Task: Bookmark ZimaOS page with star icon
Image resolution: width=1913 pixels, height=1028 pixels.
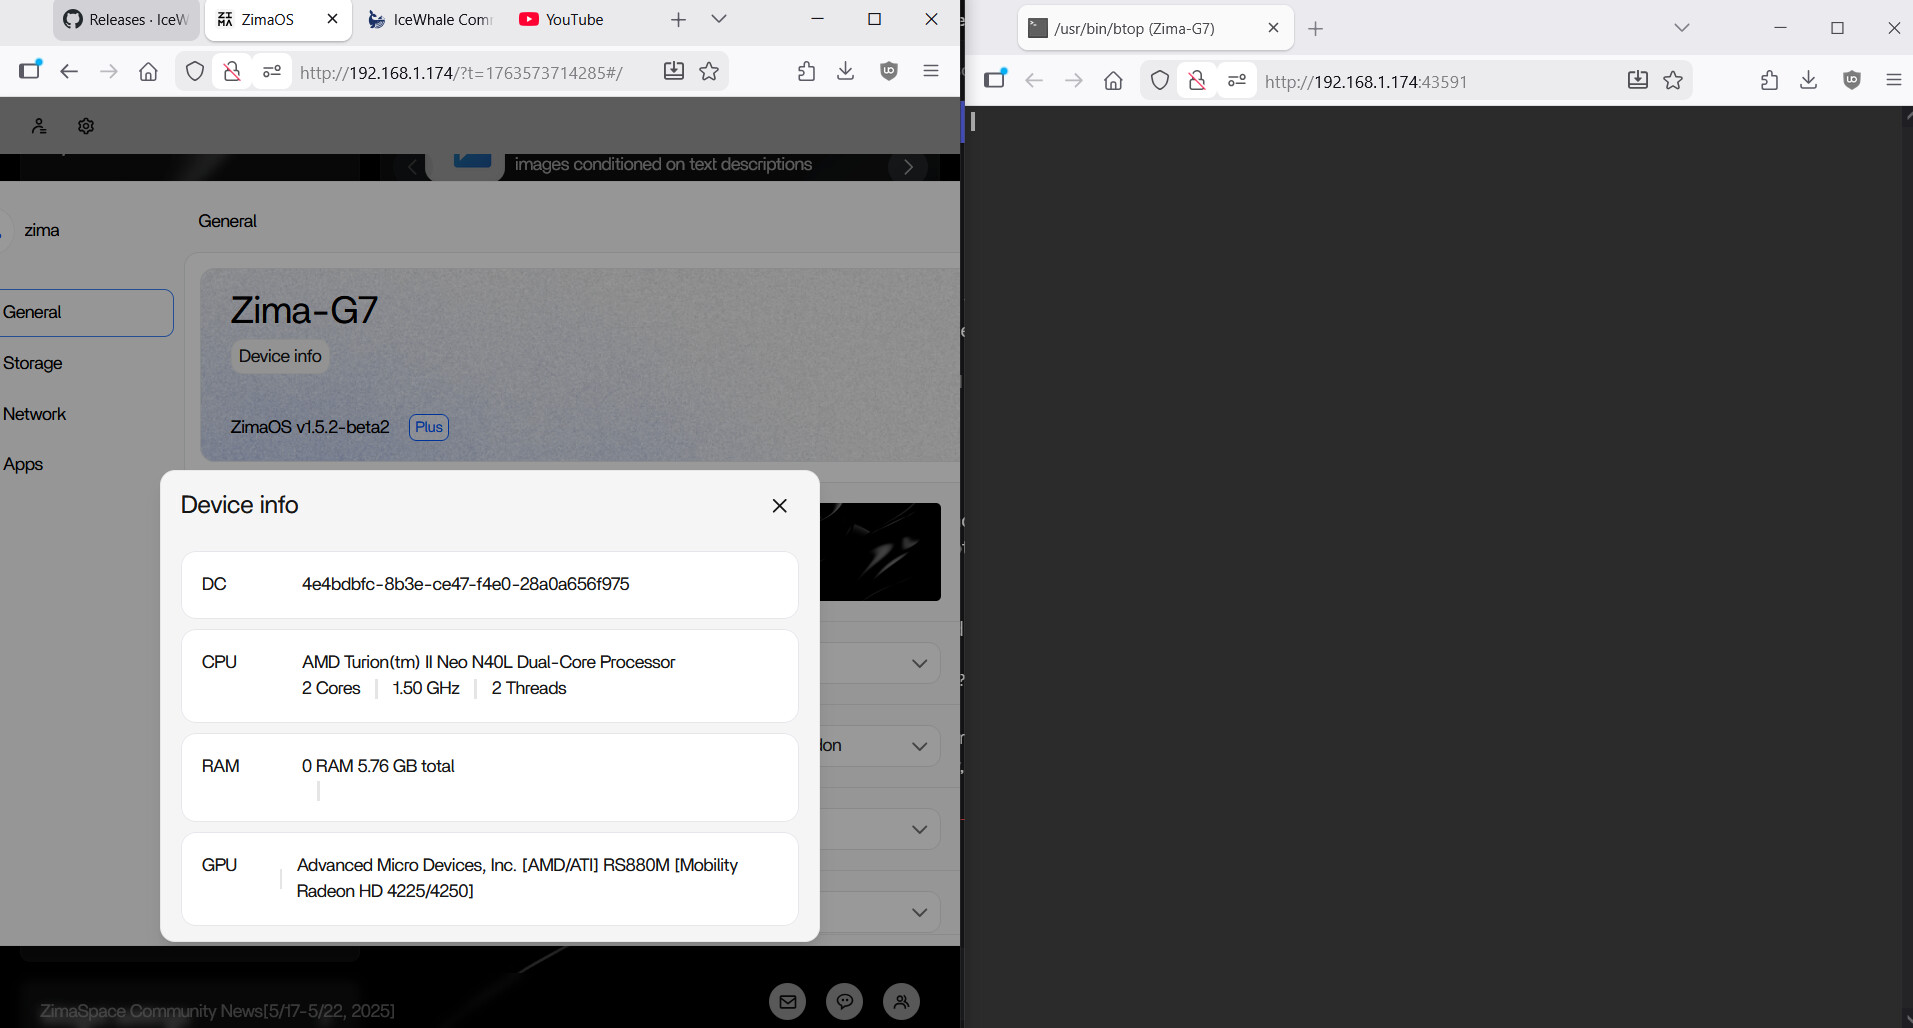Action: 709,71
